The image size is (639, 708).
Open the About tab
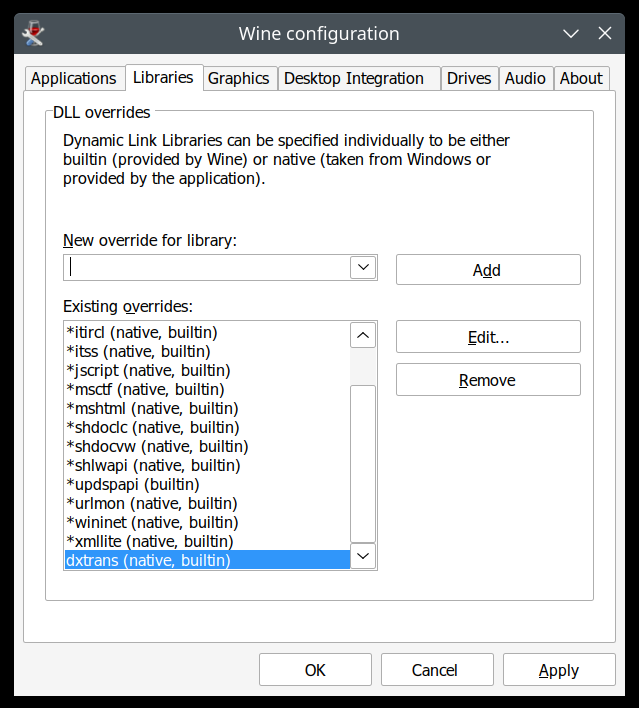(581, 79)
